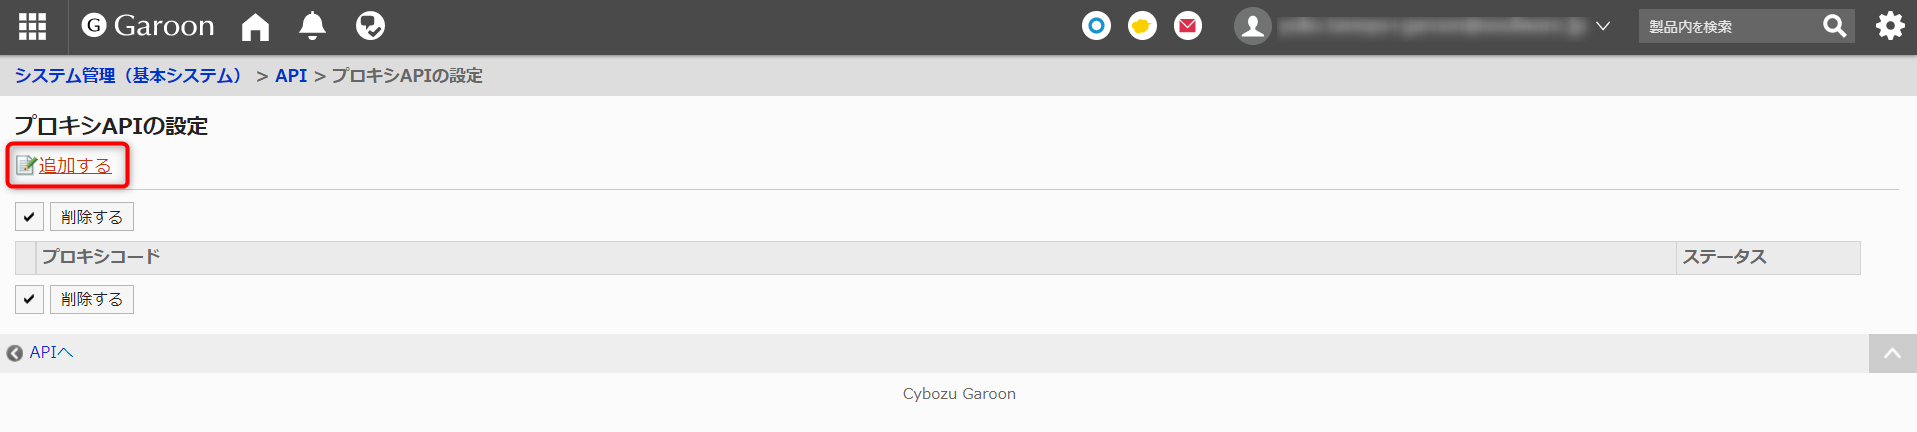
Task: Click the blue circle service icon
Action: click(x=1096, y=26)
